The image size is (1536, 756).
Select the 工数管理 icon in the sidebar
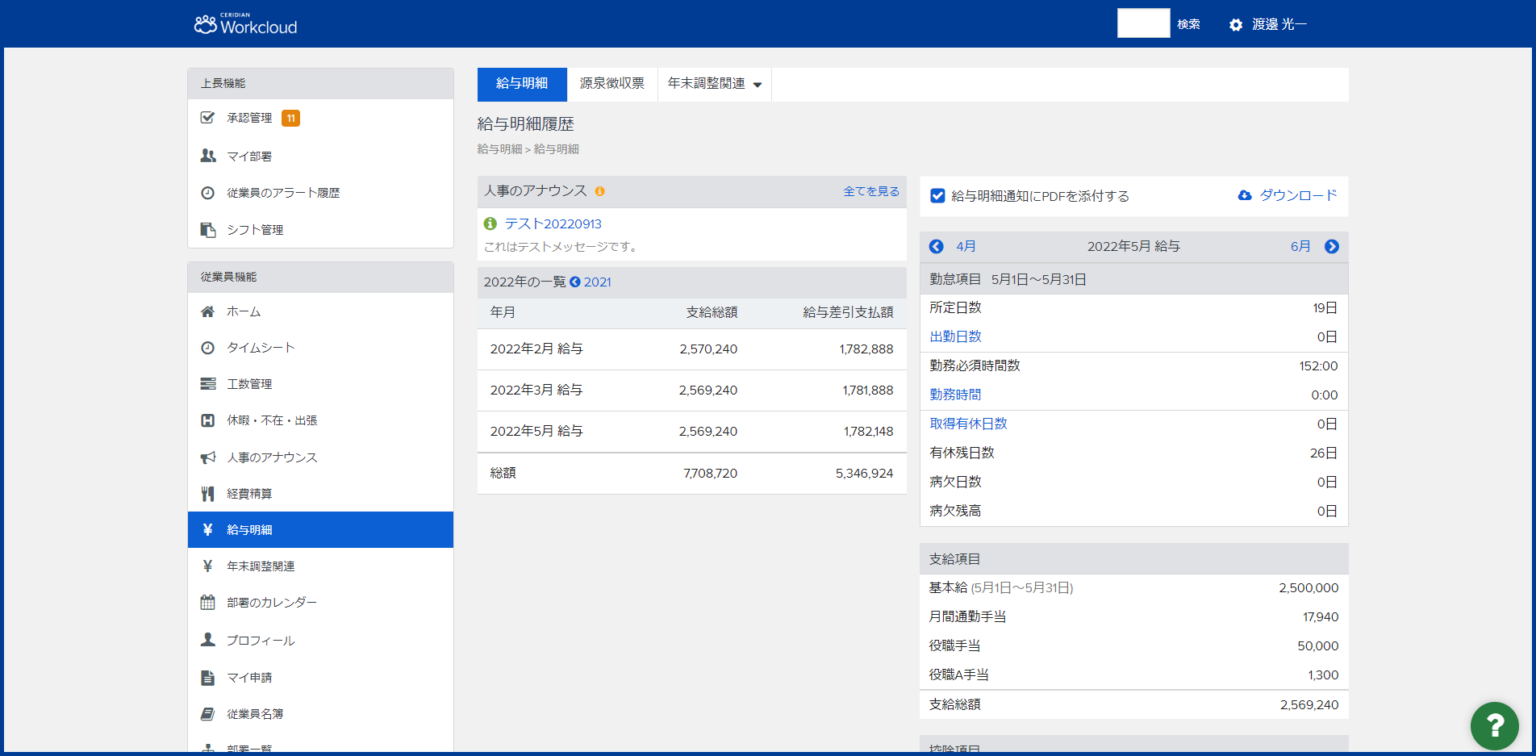[x=206, y=383]
